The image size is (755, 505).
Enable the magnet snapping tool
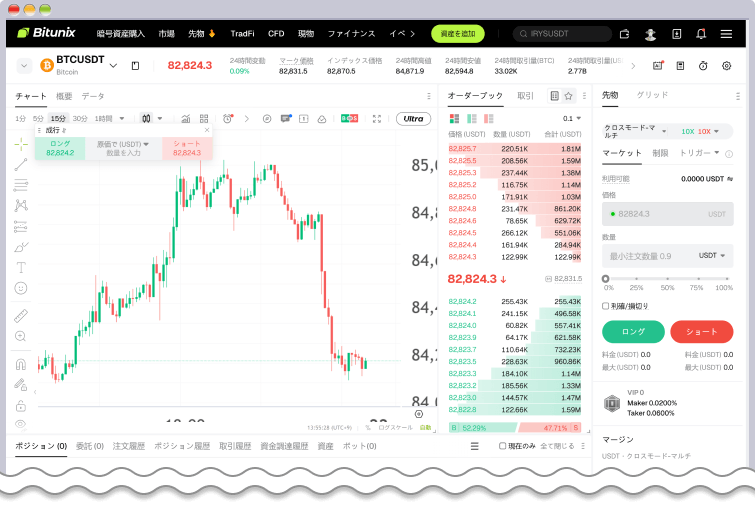[21, 364]
